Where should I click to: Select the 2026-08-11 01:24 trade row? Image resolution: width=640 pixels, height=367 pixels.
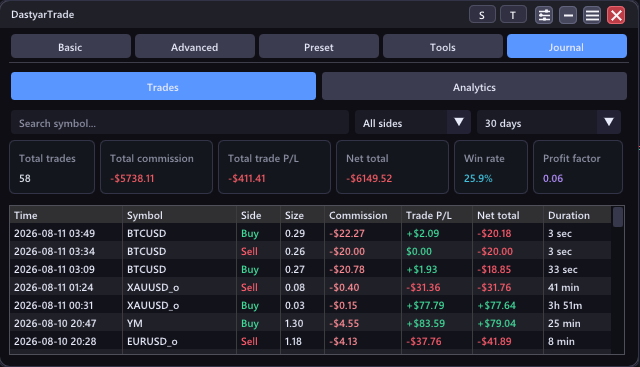click(x=311, y=287)
